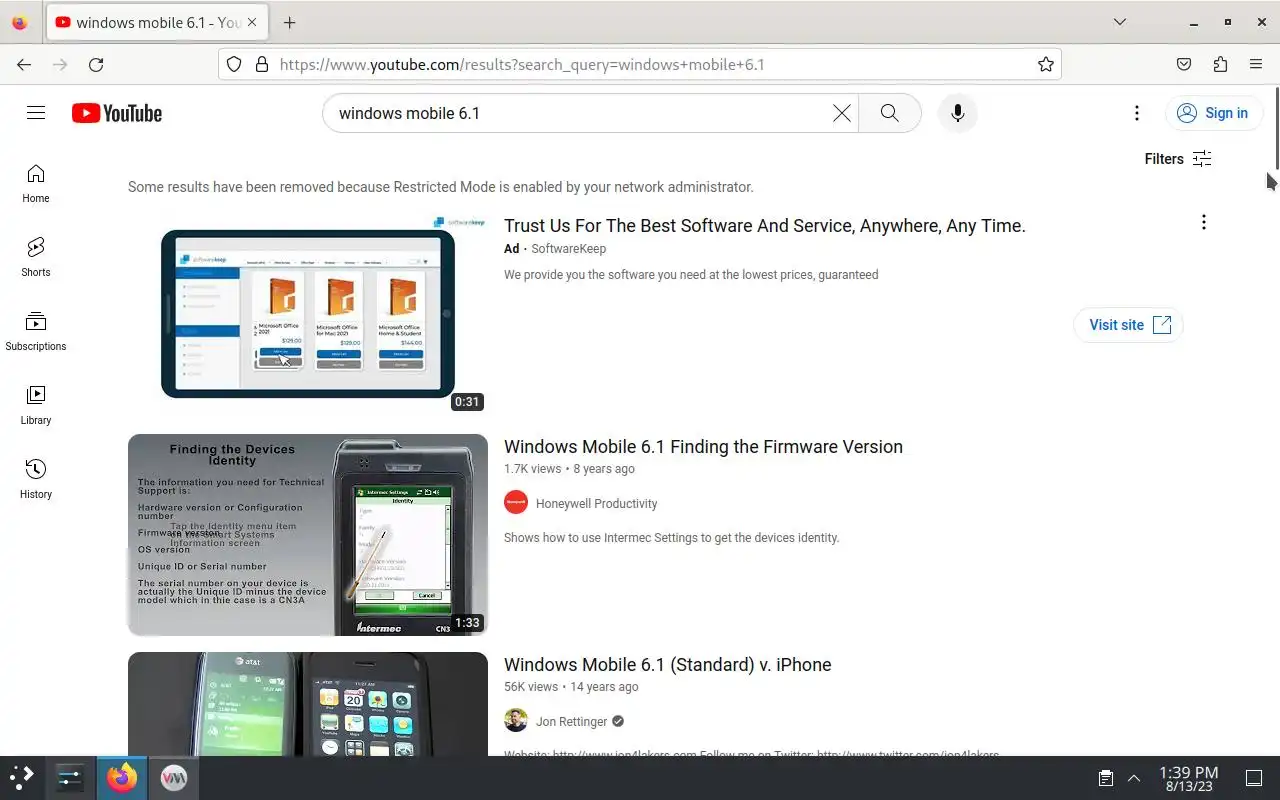Open Shorts in the left sidebar
This screenshot has width=1280, height=800.
pos(36,258)
